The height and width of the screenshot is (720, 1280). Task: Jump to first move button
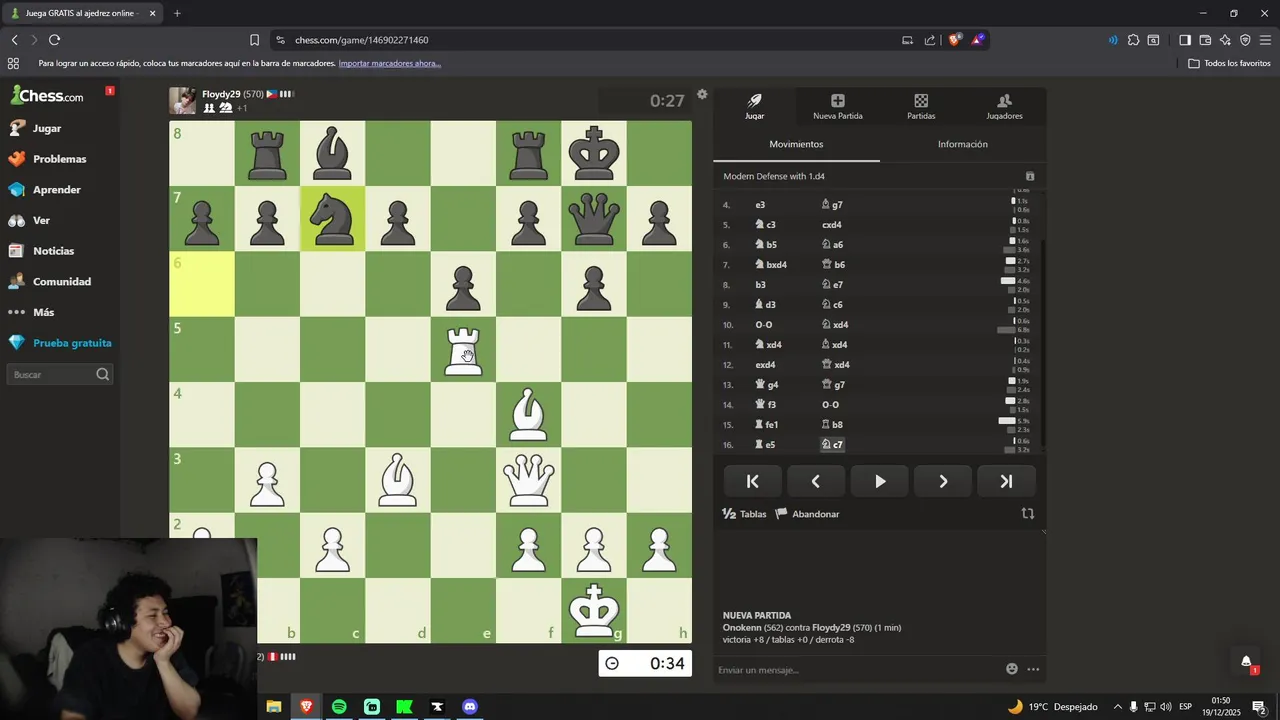coord(752,481)
